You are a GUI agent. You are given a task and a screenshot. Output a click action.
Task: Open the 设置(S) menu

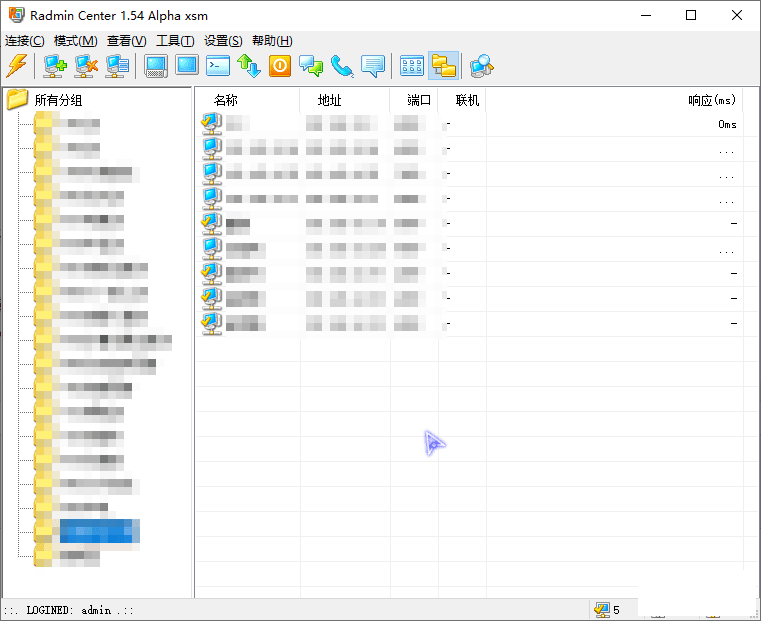tap(223, 41)
